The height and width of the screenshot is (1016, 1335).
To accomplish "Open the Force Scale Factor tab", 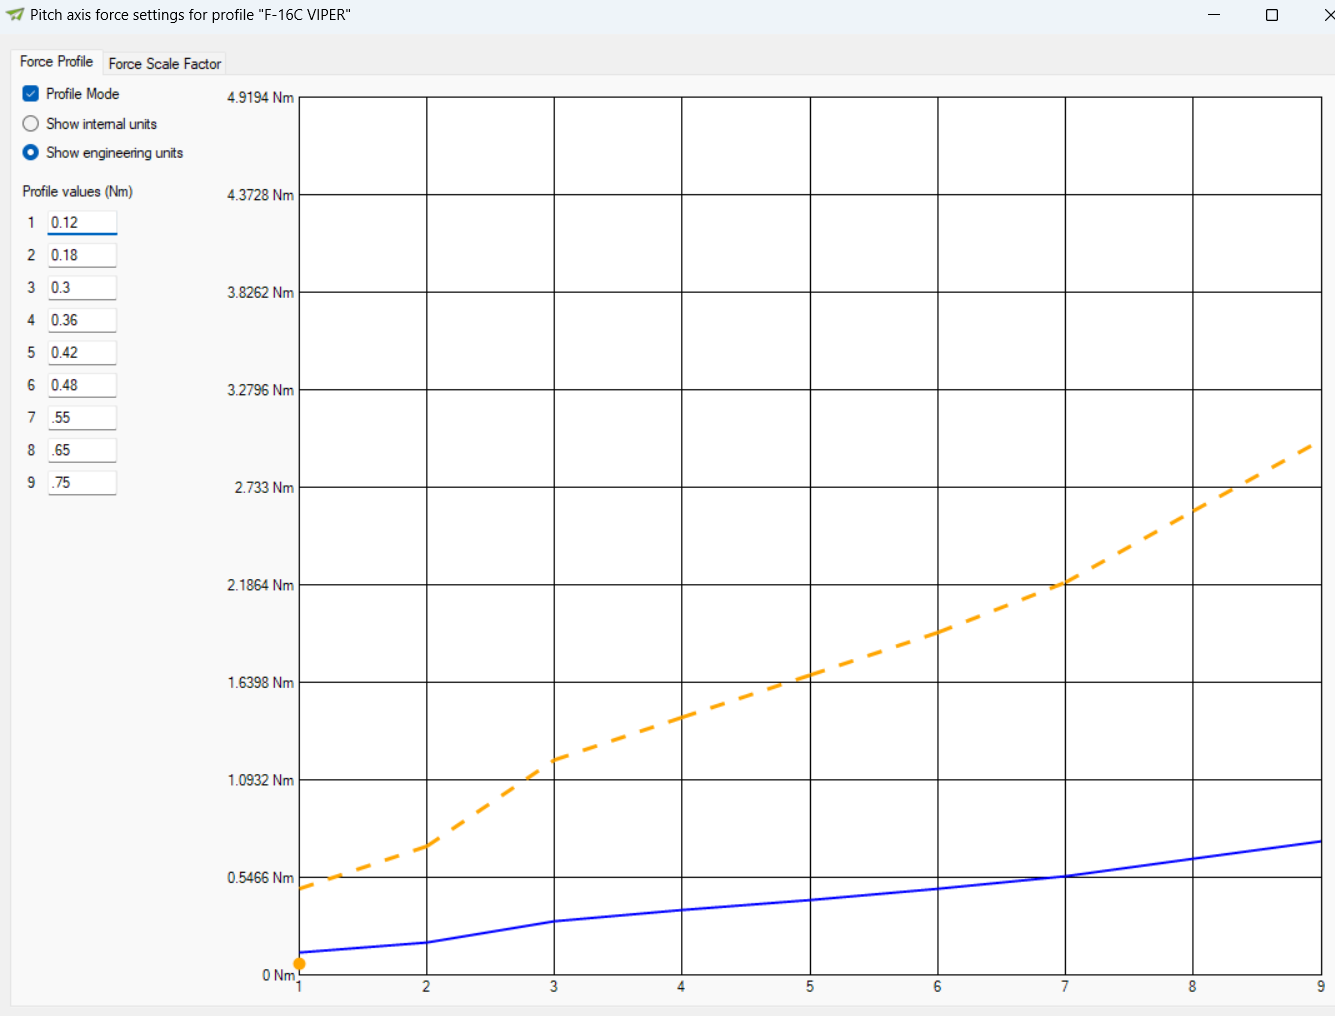I will [x=165, y=64].
